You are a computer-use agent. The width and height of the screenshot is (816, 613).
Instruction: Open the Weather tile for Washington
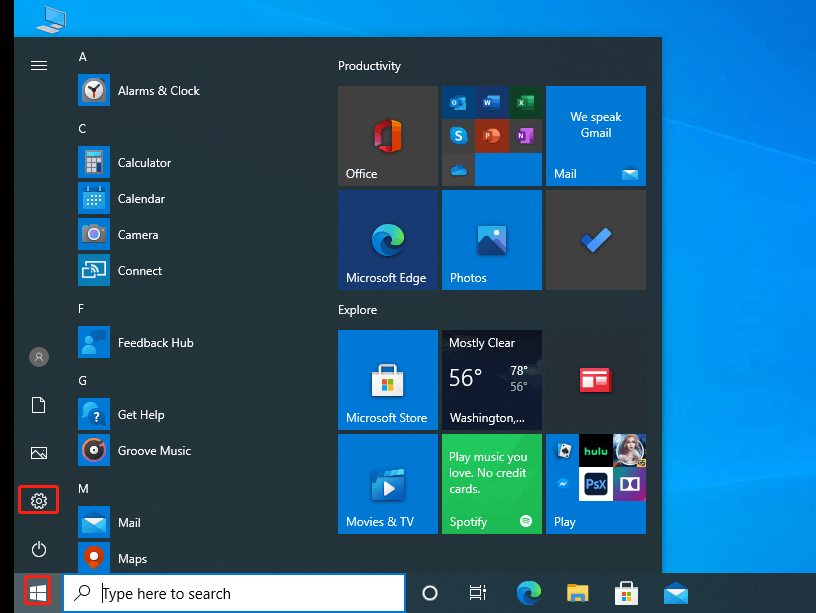point(491,380)
